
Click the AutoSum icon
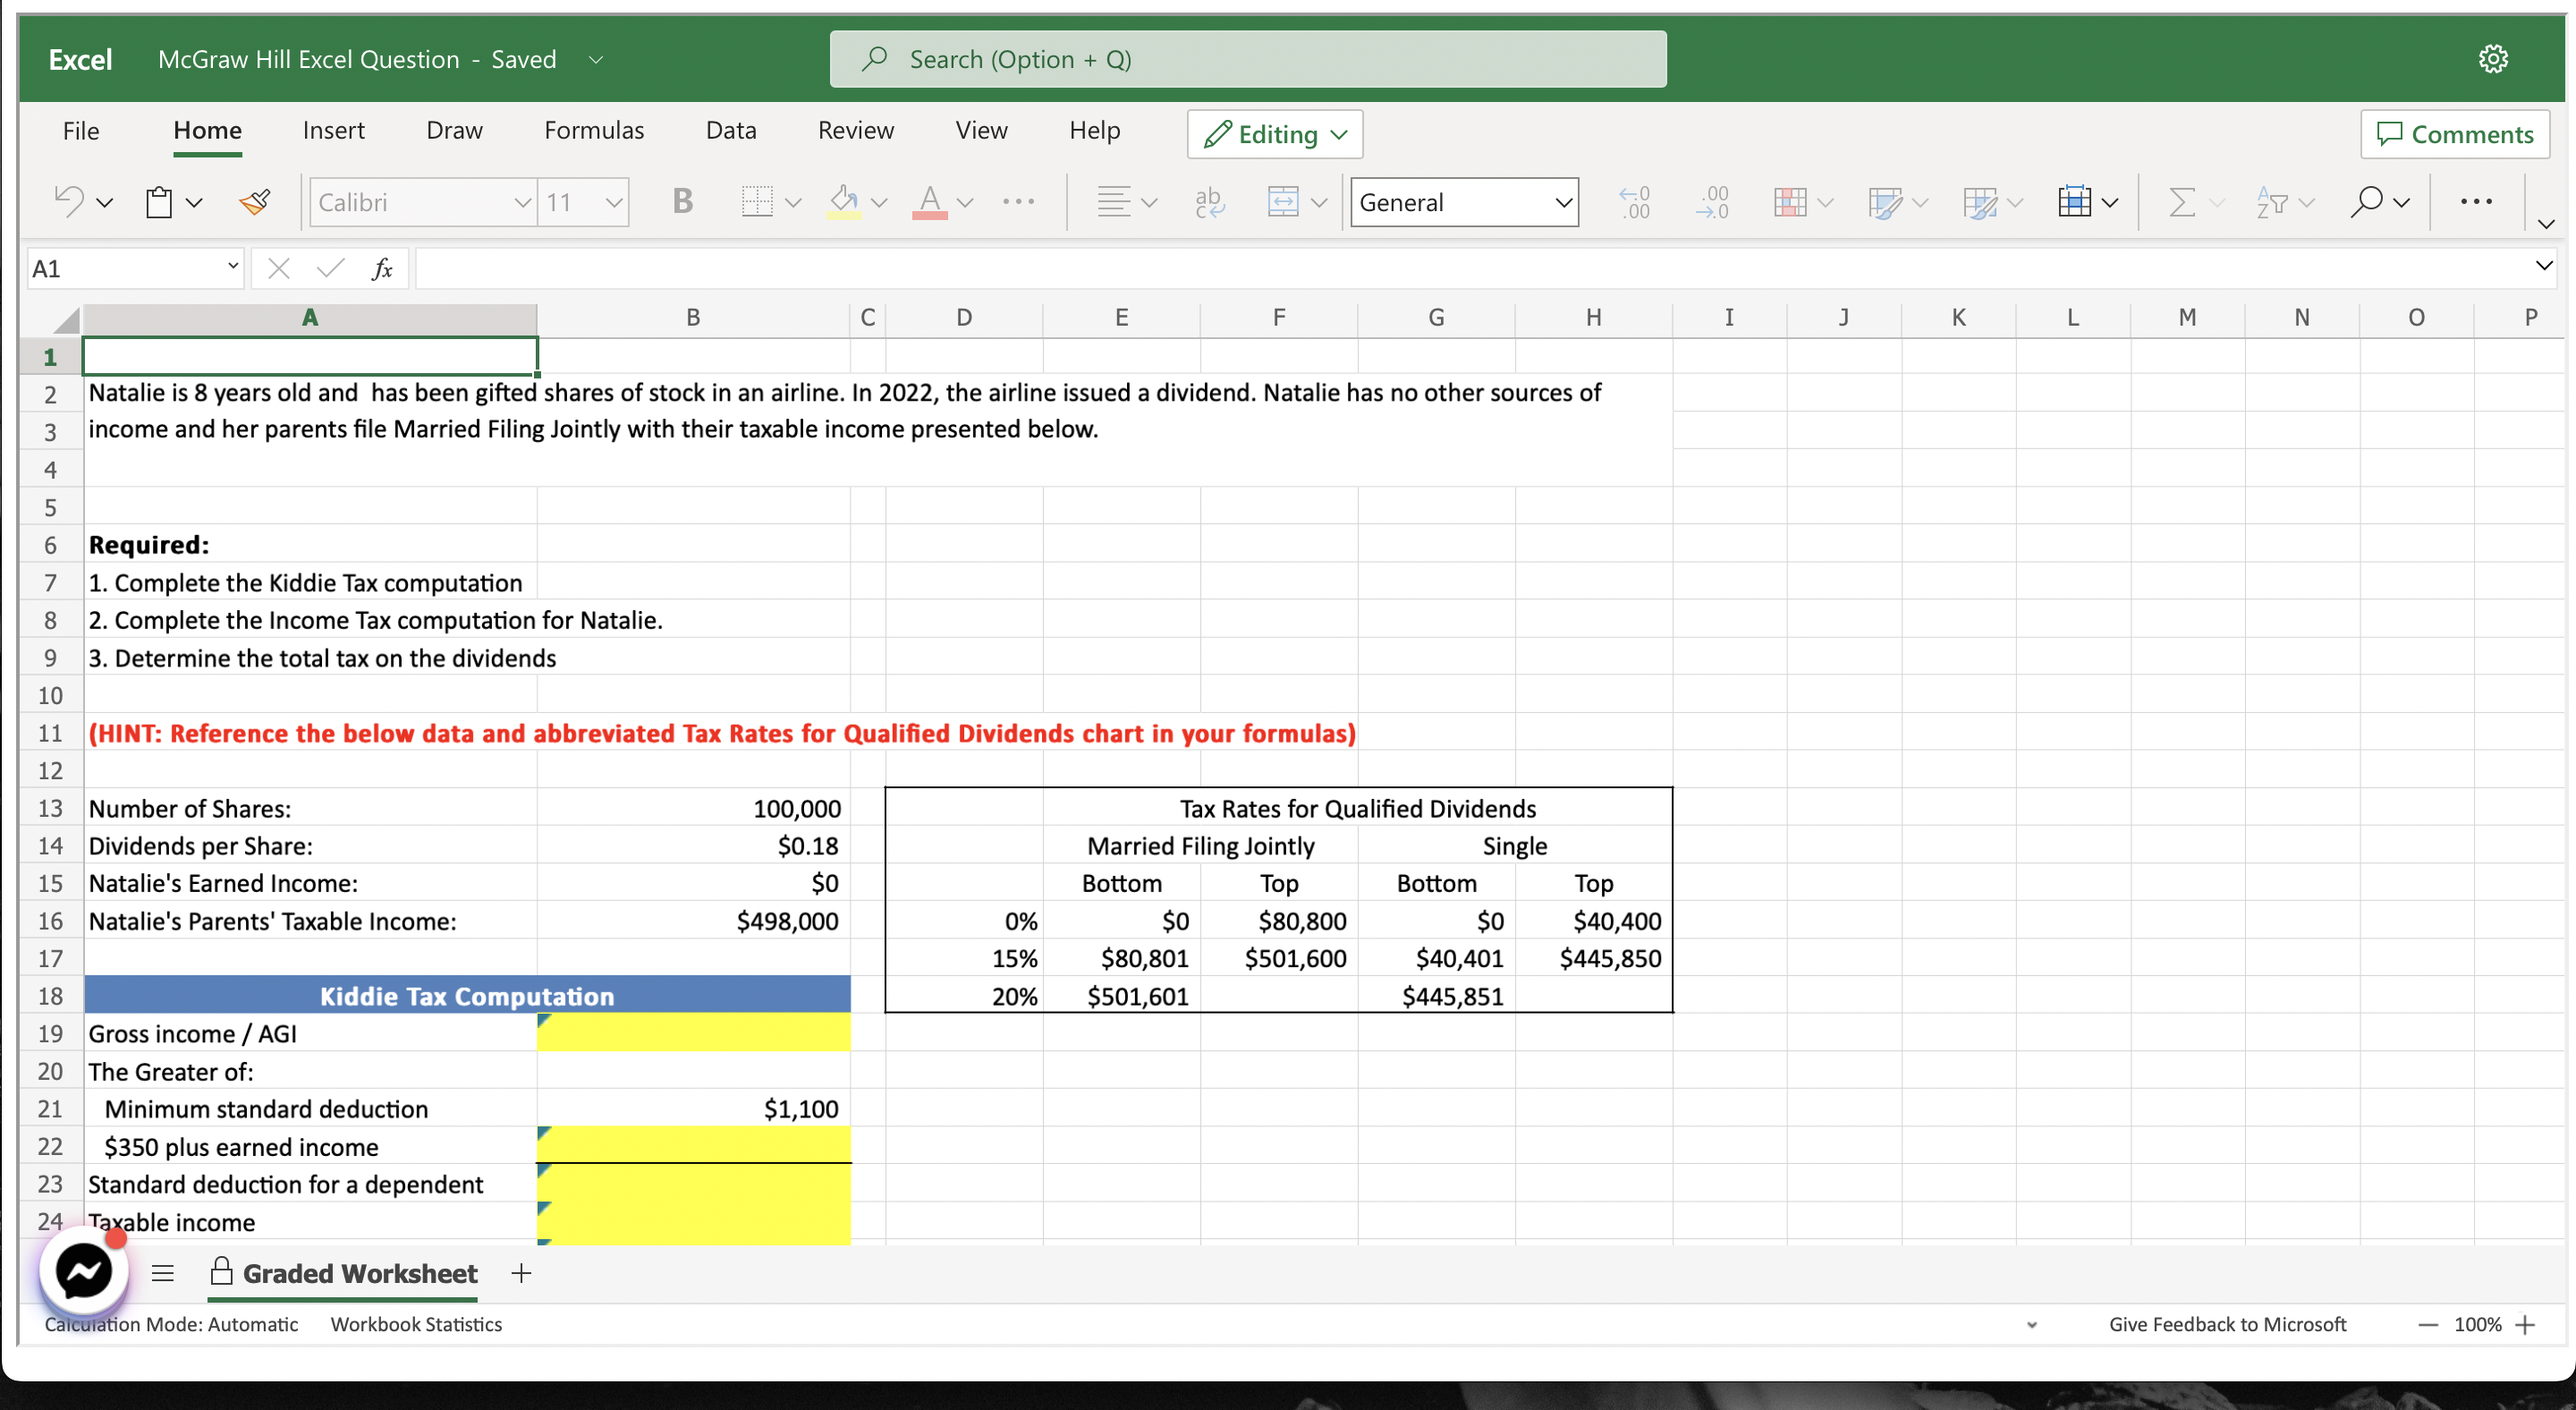pyautogui.click(x=2185, y=201)
